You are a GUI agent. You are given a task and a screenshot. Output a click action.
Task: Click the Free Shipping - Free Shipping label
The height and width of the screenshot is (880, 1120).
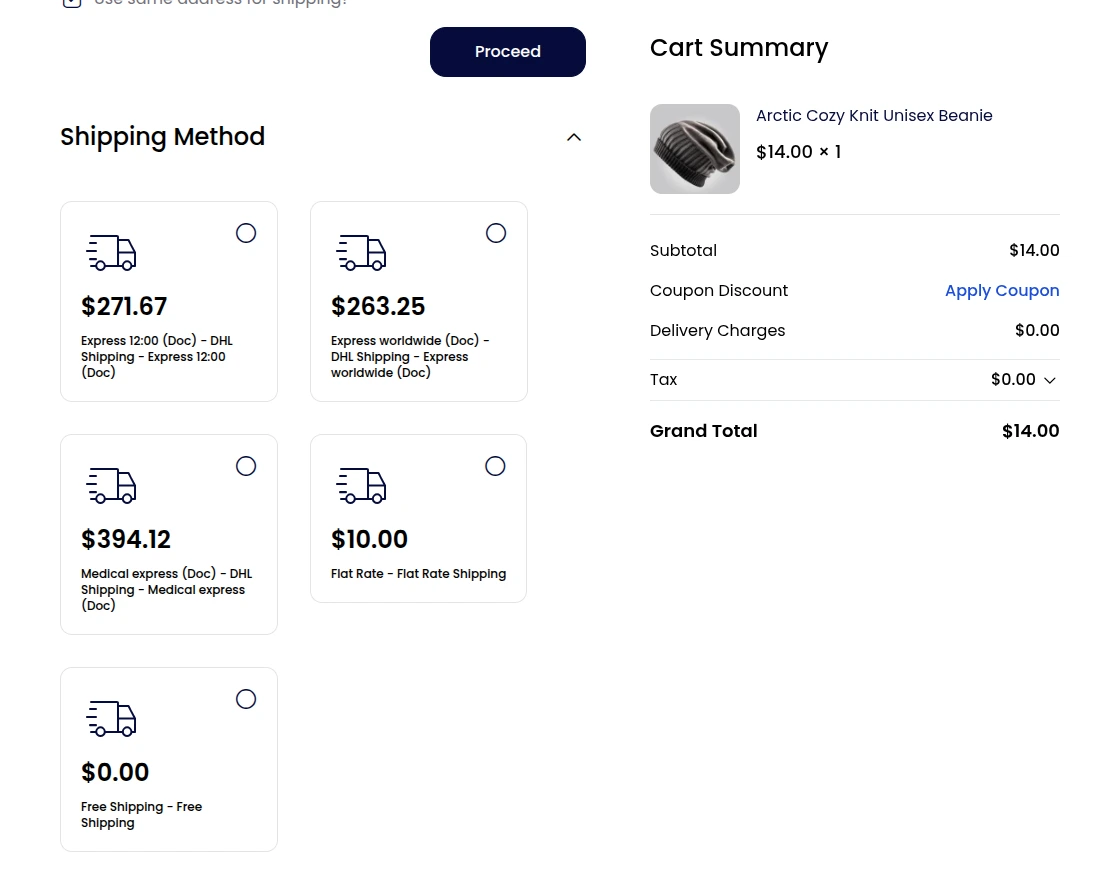click(x=141, y=814)
